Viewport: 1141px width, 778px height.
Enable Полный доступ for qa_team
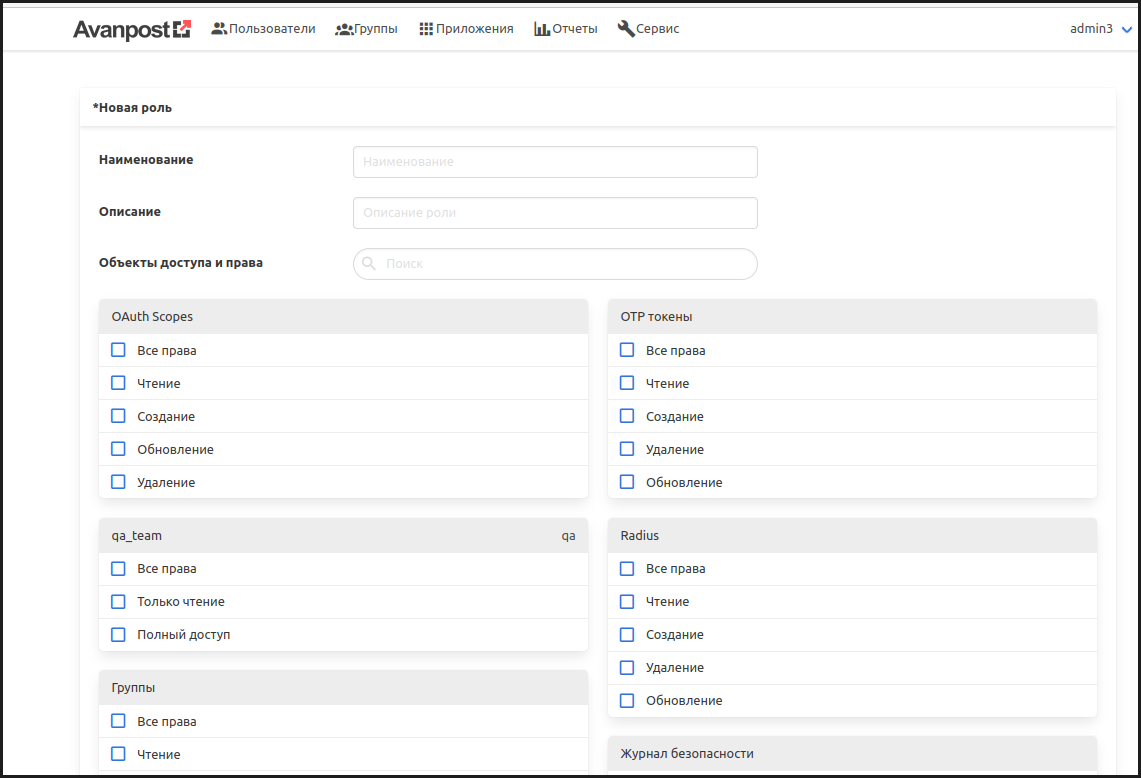pyautogui.click(x=119, y=635)
